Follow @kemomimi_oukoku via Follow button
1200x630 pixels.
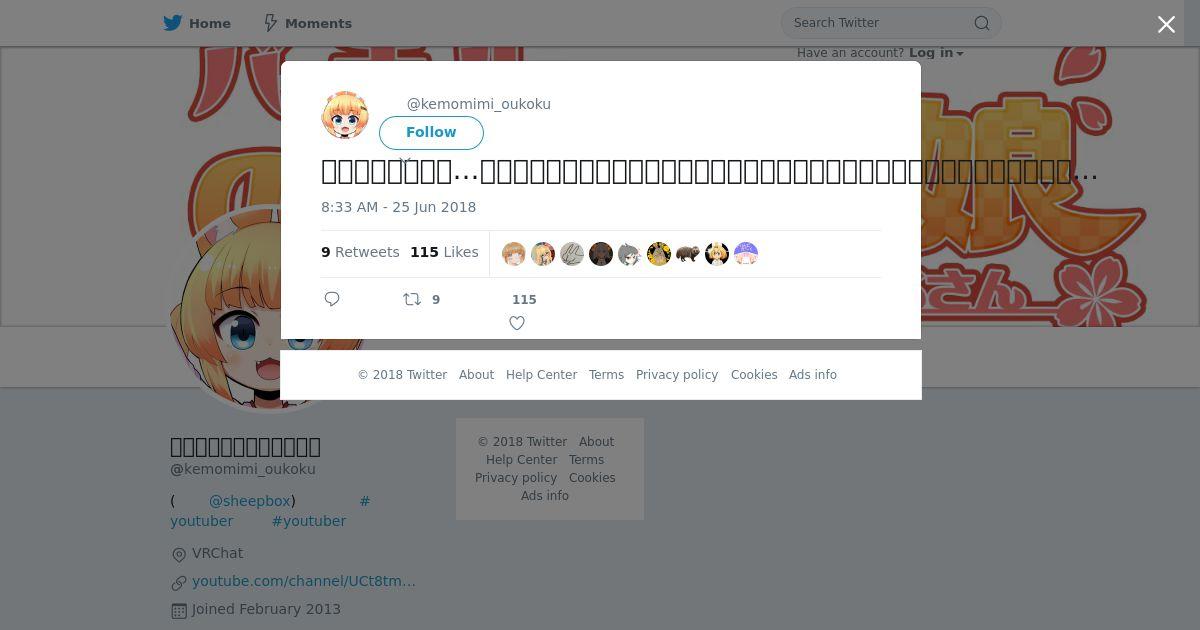431,132
